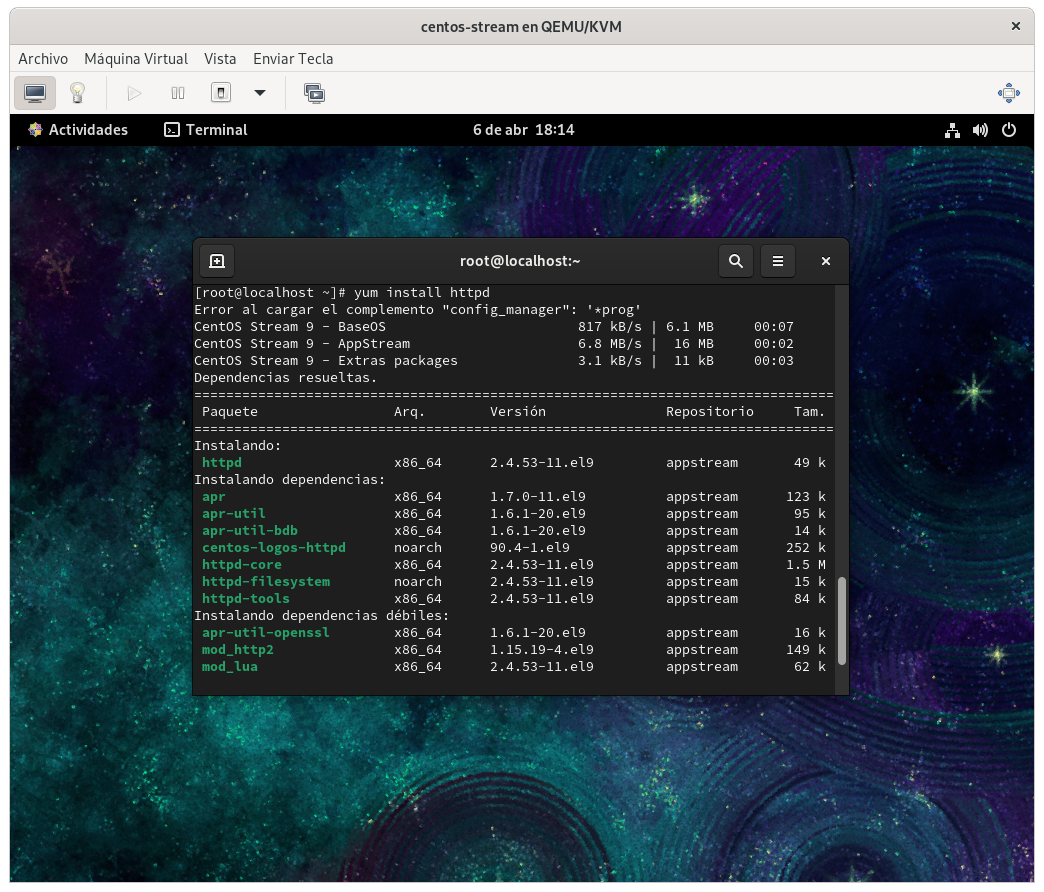Open the Máquina Virtual menu
The height and width of the screenshot is (892, 1044).
(x=136, y=59)
